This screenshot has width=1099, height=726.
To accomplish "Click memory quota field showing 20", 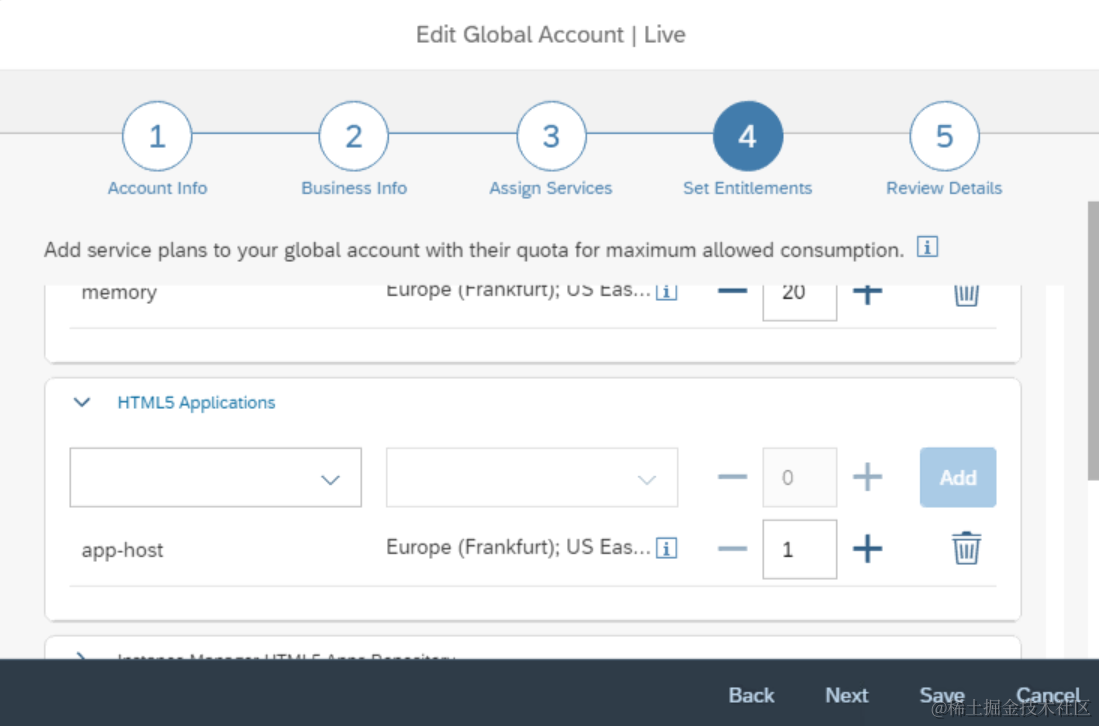I will coord(800,301).
